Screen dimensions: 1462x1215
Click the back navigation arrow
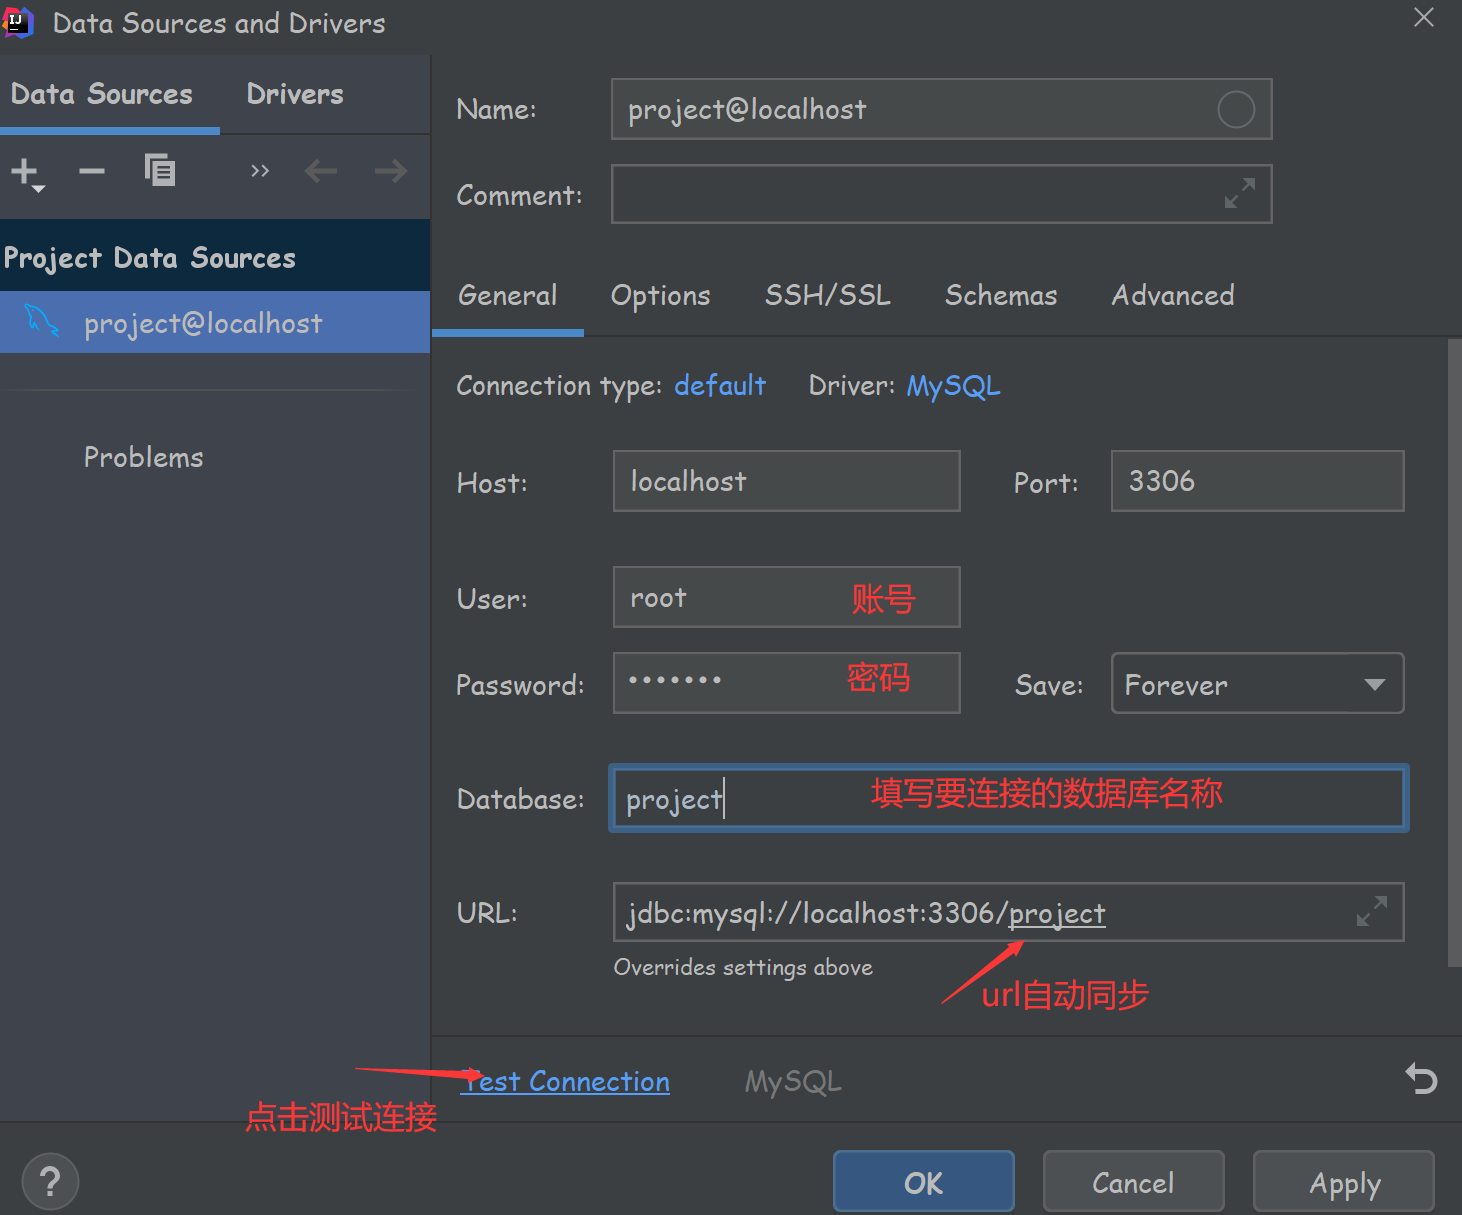click(321, 170)
